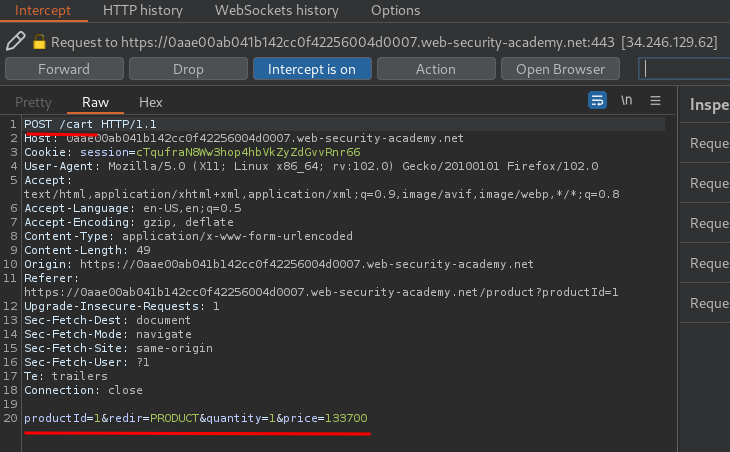Click the 'Te: trailers' line

[x=66, y=376]
